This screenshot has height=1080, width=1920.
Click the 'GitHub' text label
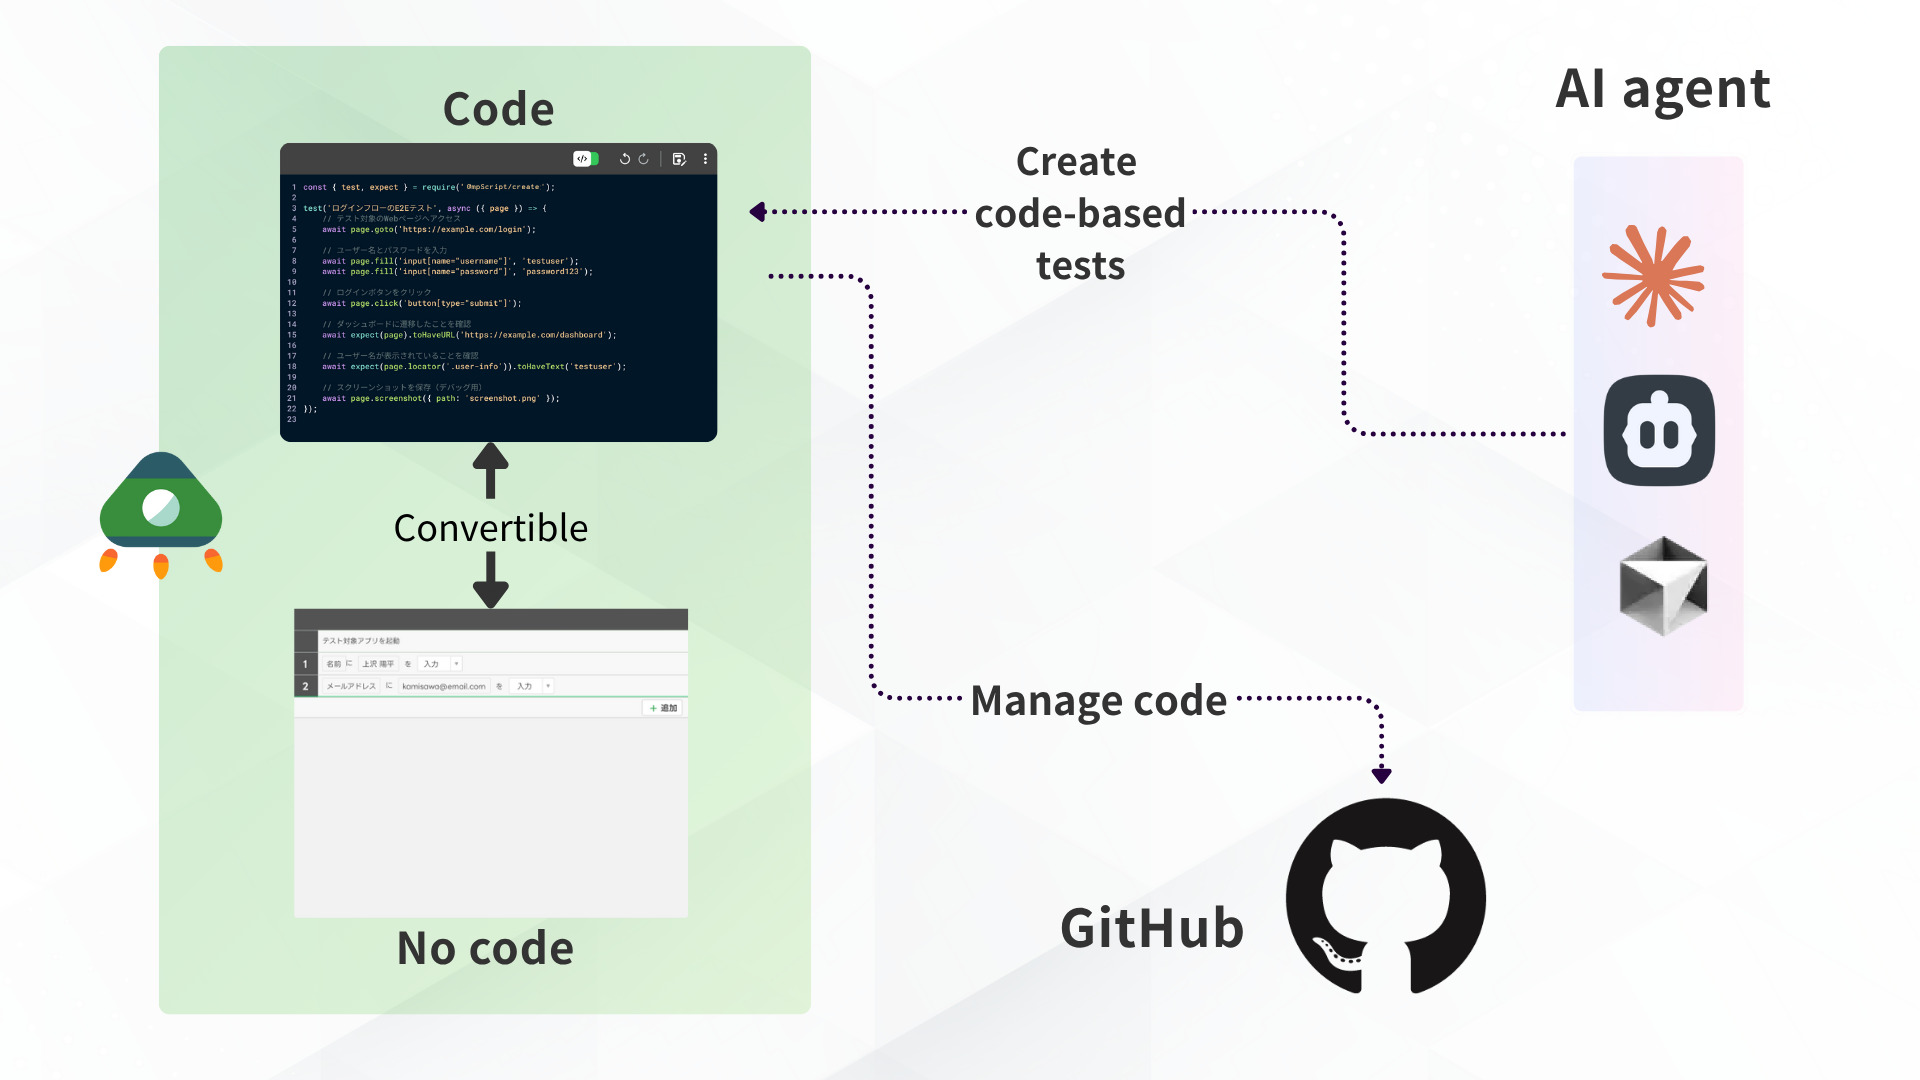click(x=1152, y=928)
